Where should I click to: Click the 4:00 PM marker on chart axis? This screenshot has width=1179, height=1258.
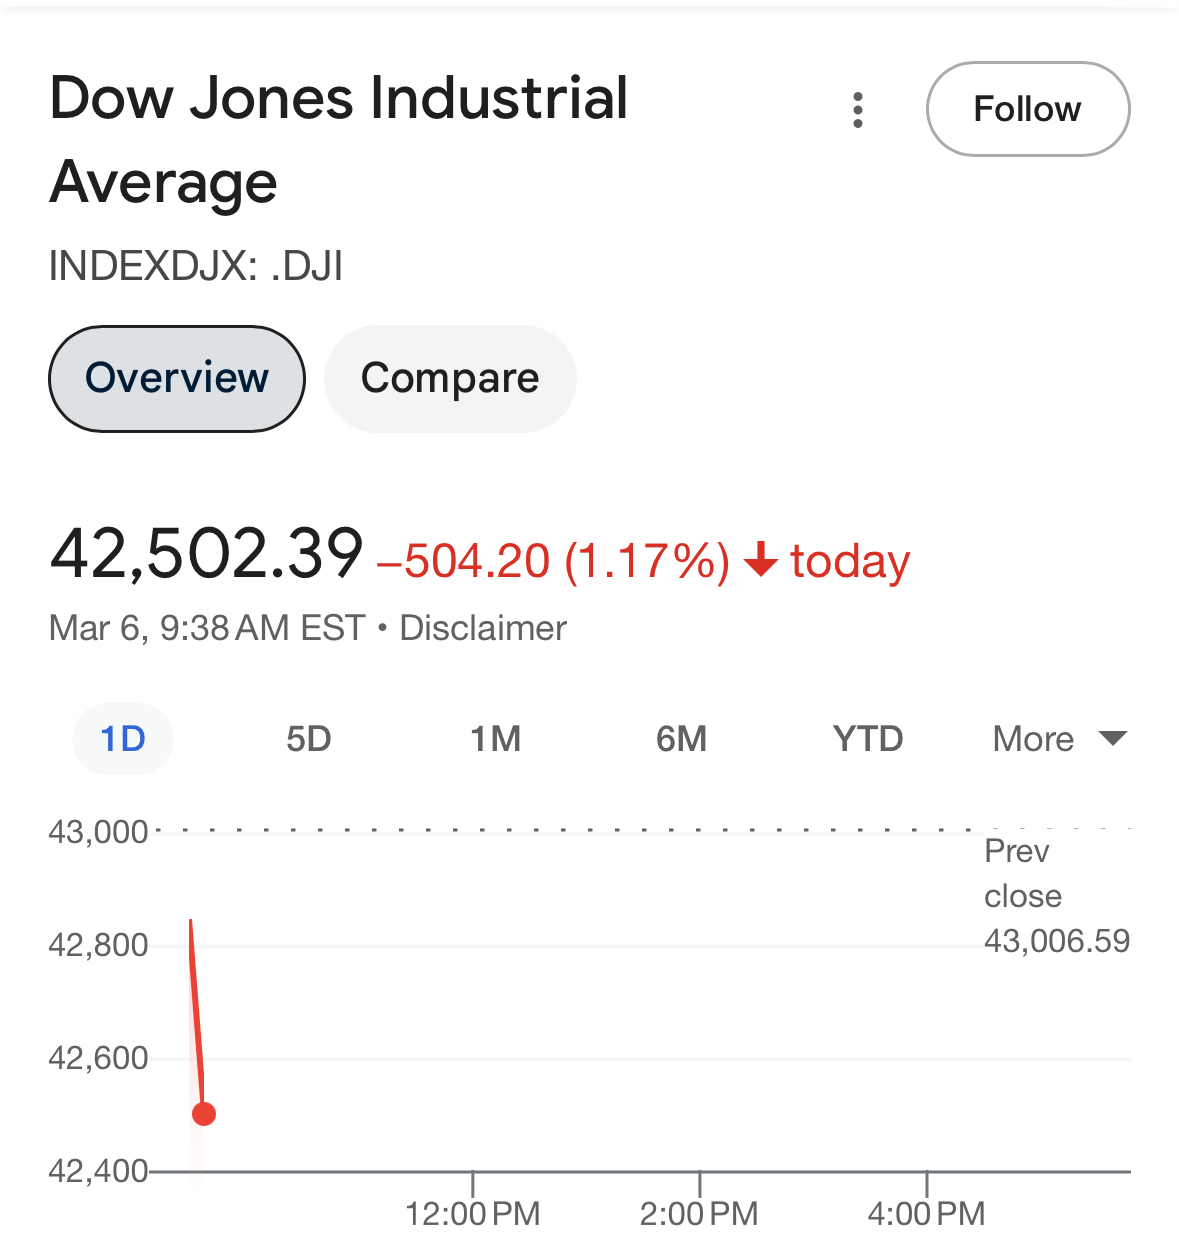point(927,1214)
